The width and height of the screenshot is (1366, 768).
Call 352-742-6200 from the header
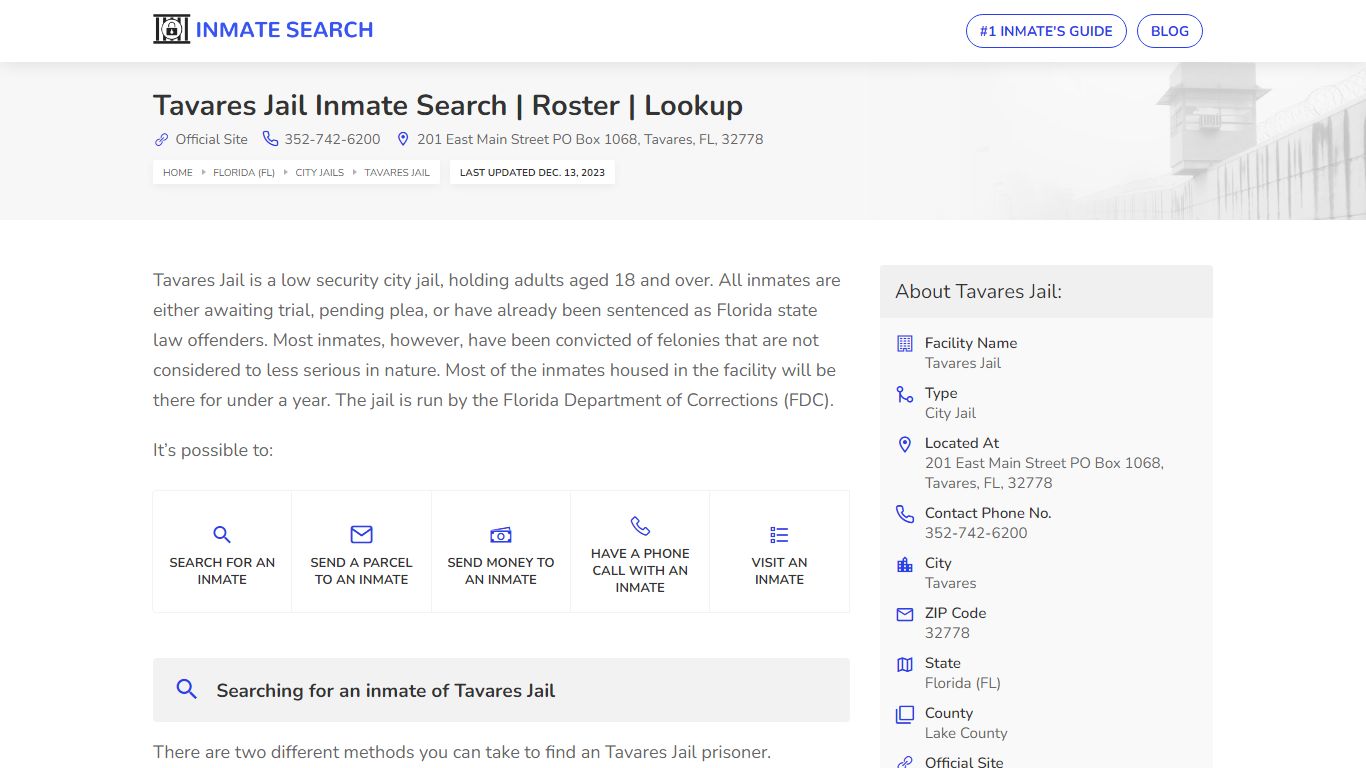(332, 140)
